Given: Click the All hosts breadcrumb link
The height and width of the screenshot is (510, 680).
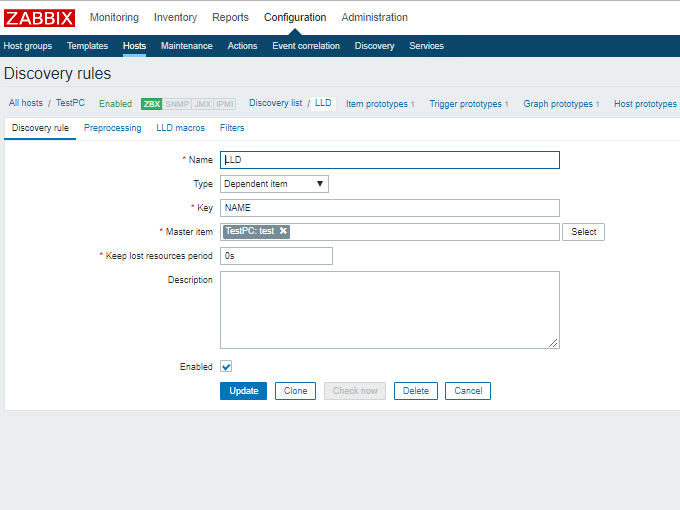Looking at the screenshot, I should pos(26,103).
